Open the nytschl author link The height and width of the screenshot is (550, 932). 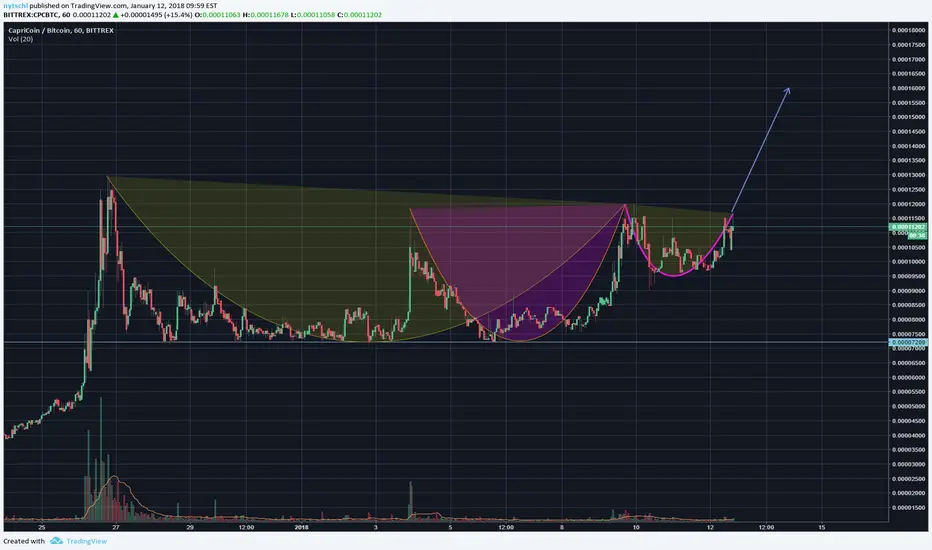(x=15, y=5)
